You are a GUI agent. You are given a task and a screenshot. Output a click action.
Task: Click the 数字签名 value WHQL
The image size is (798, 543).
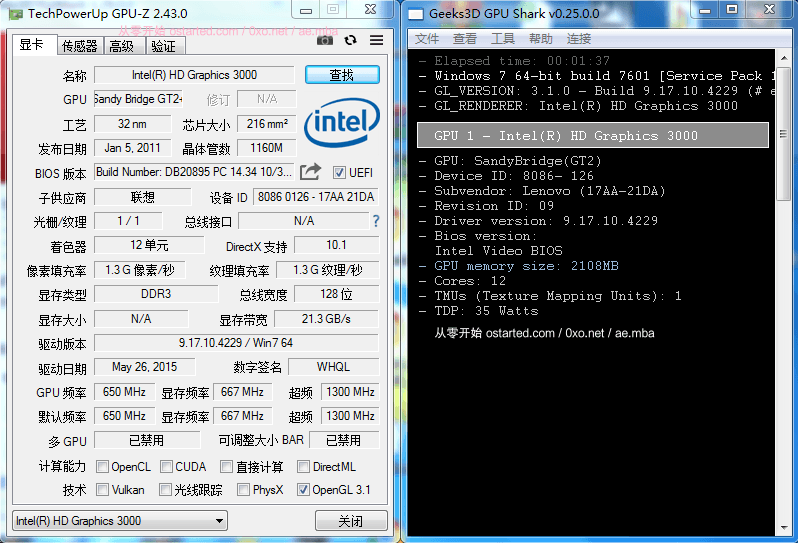[x=333, y=367]
